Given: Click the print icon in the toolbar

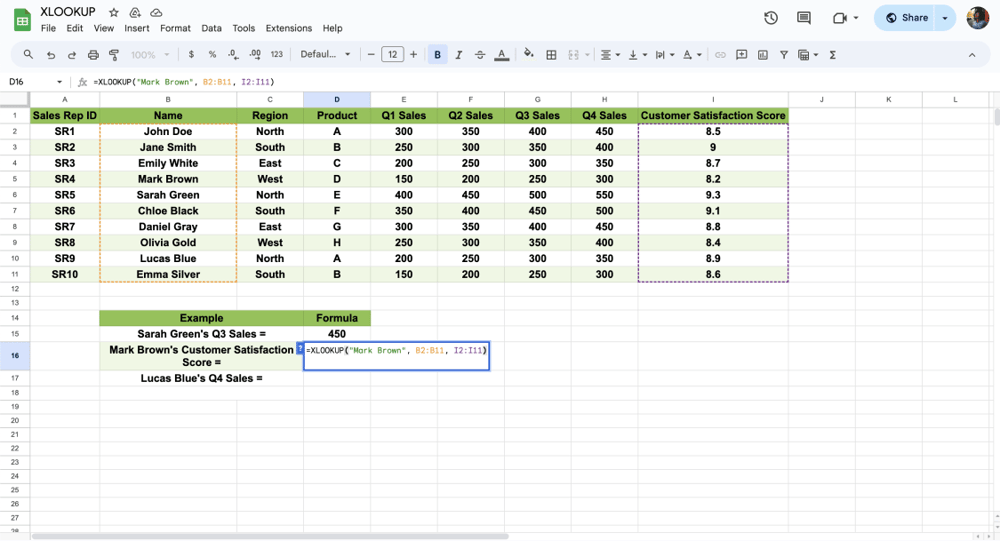Looking at the screenshot, I should coord(93,55).
